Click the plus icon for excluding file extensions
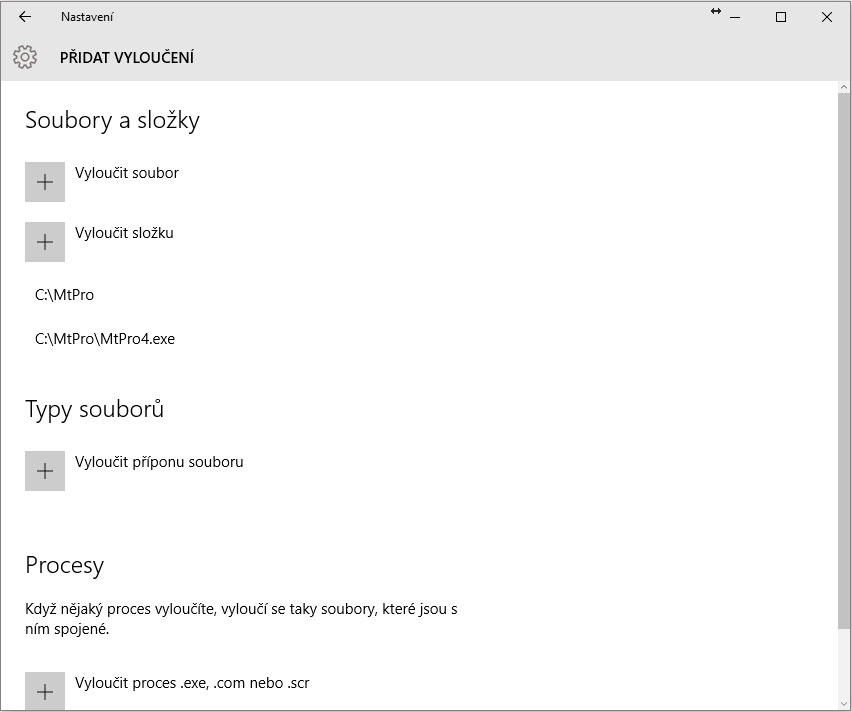 point(45,470)
